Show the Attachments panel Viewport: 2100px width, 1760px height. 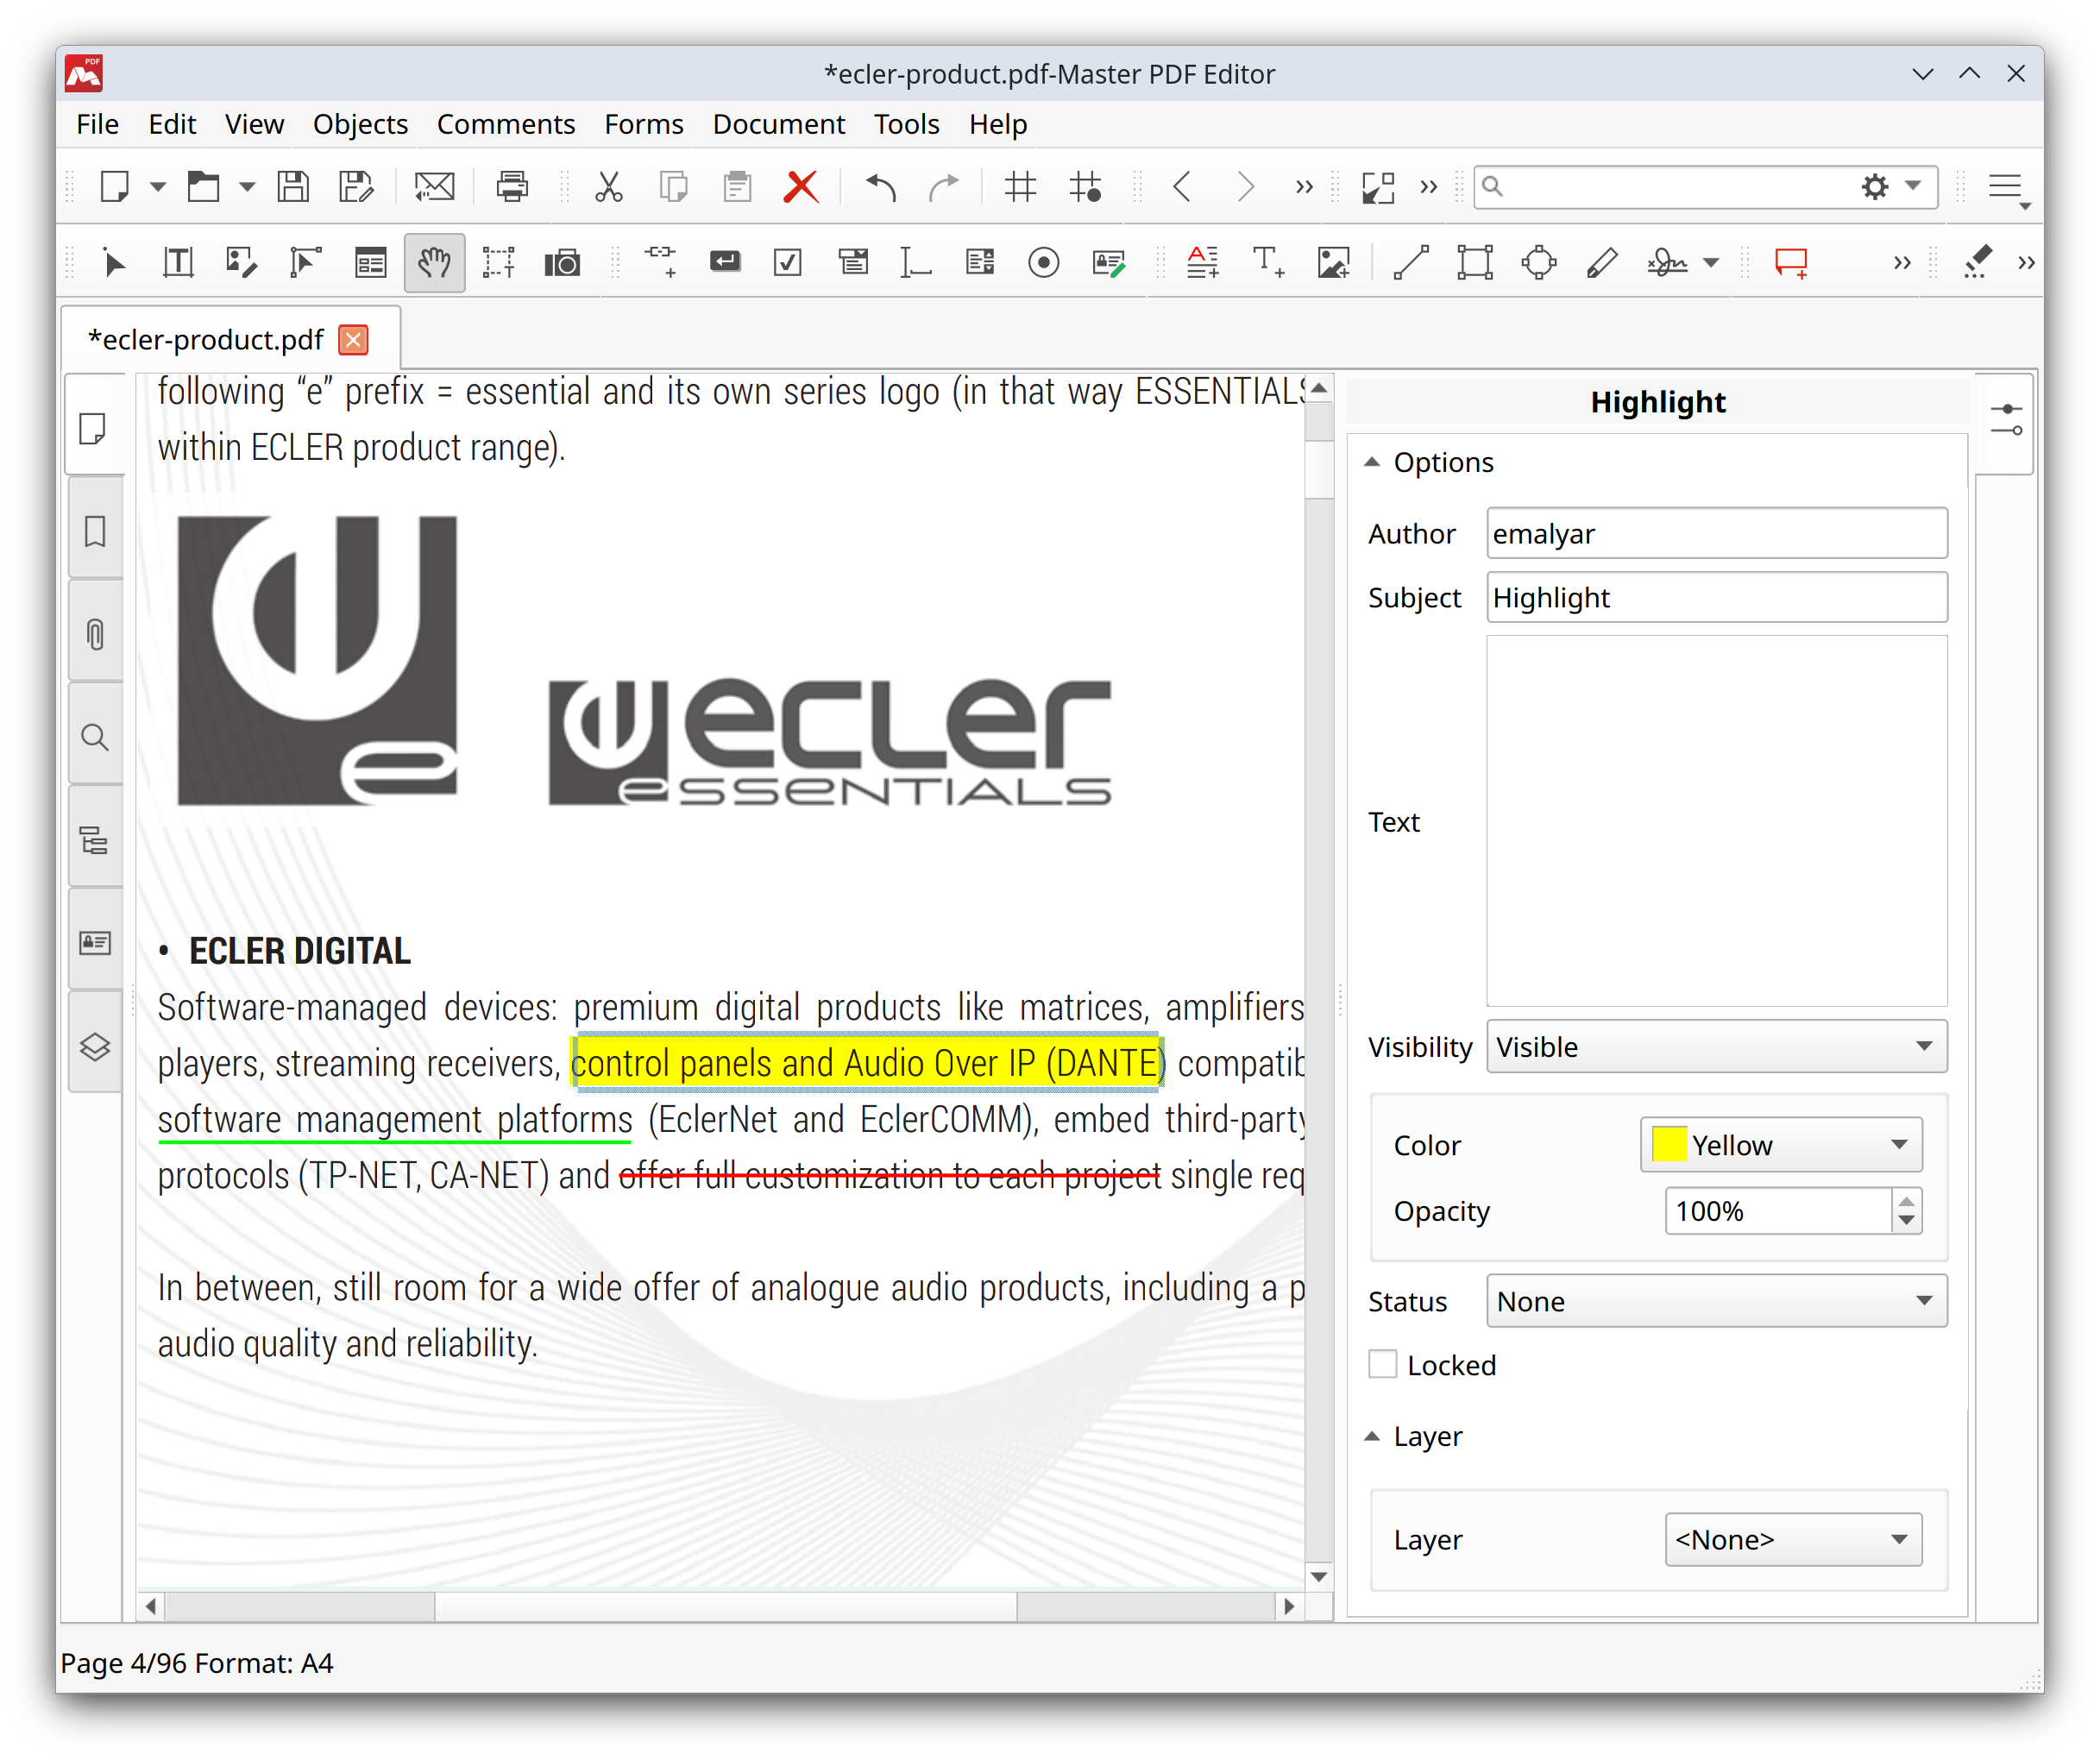[x=95, y=634]
